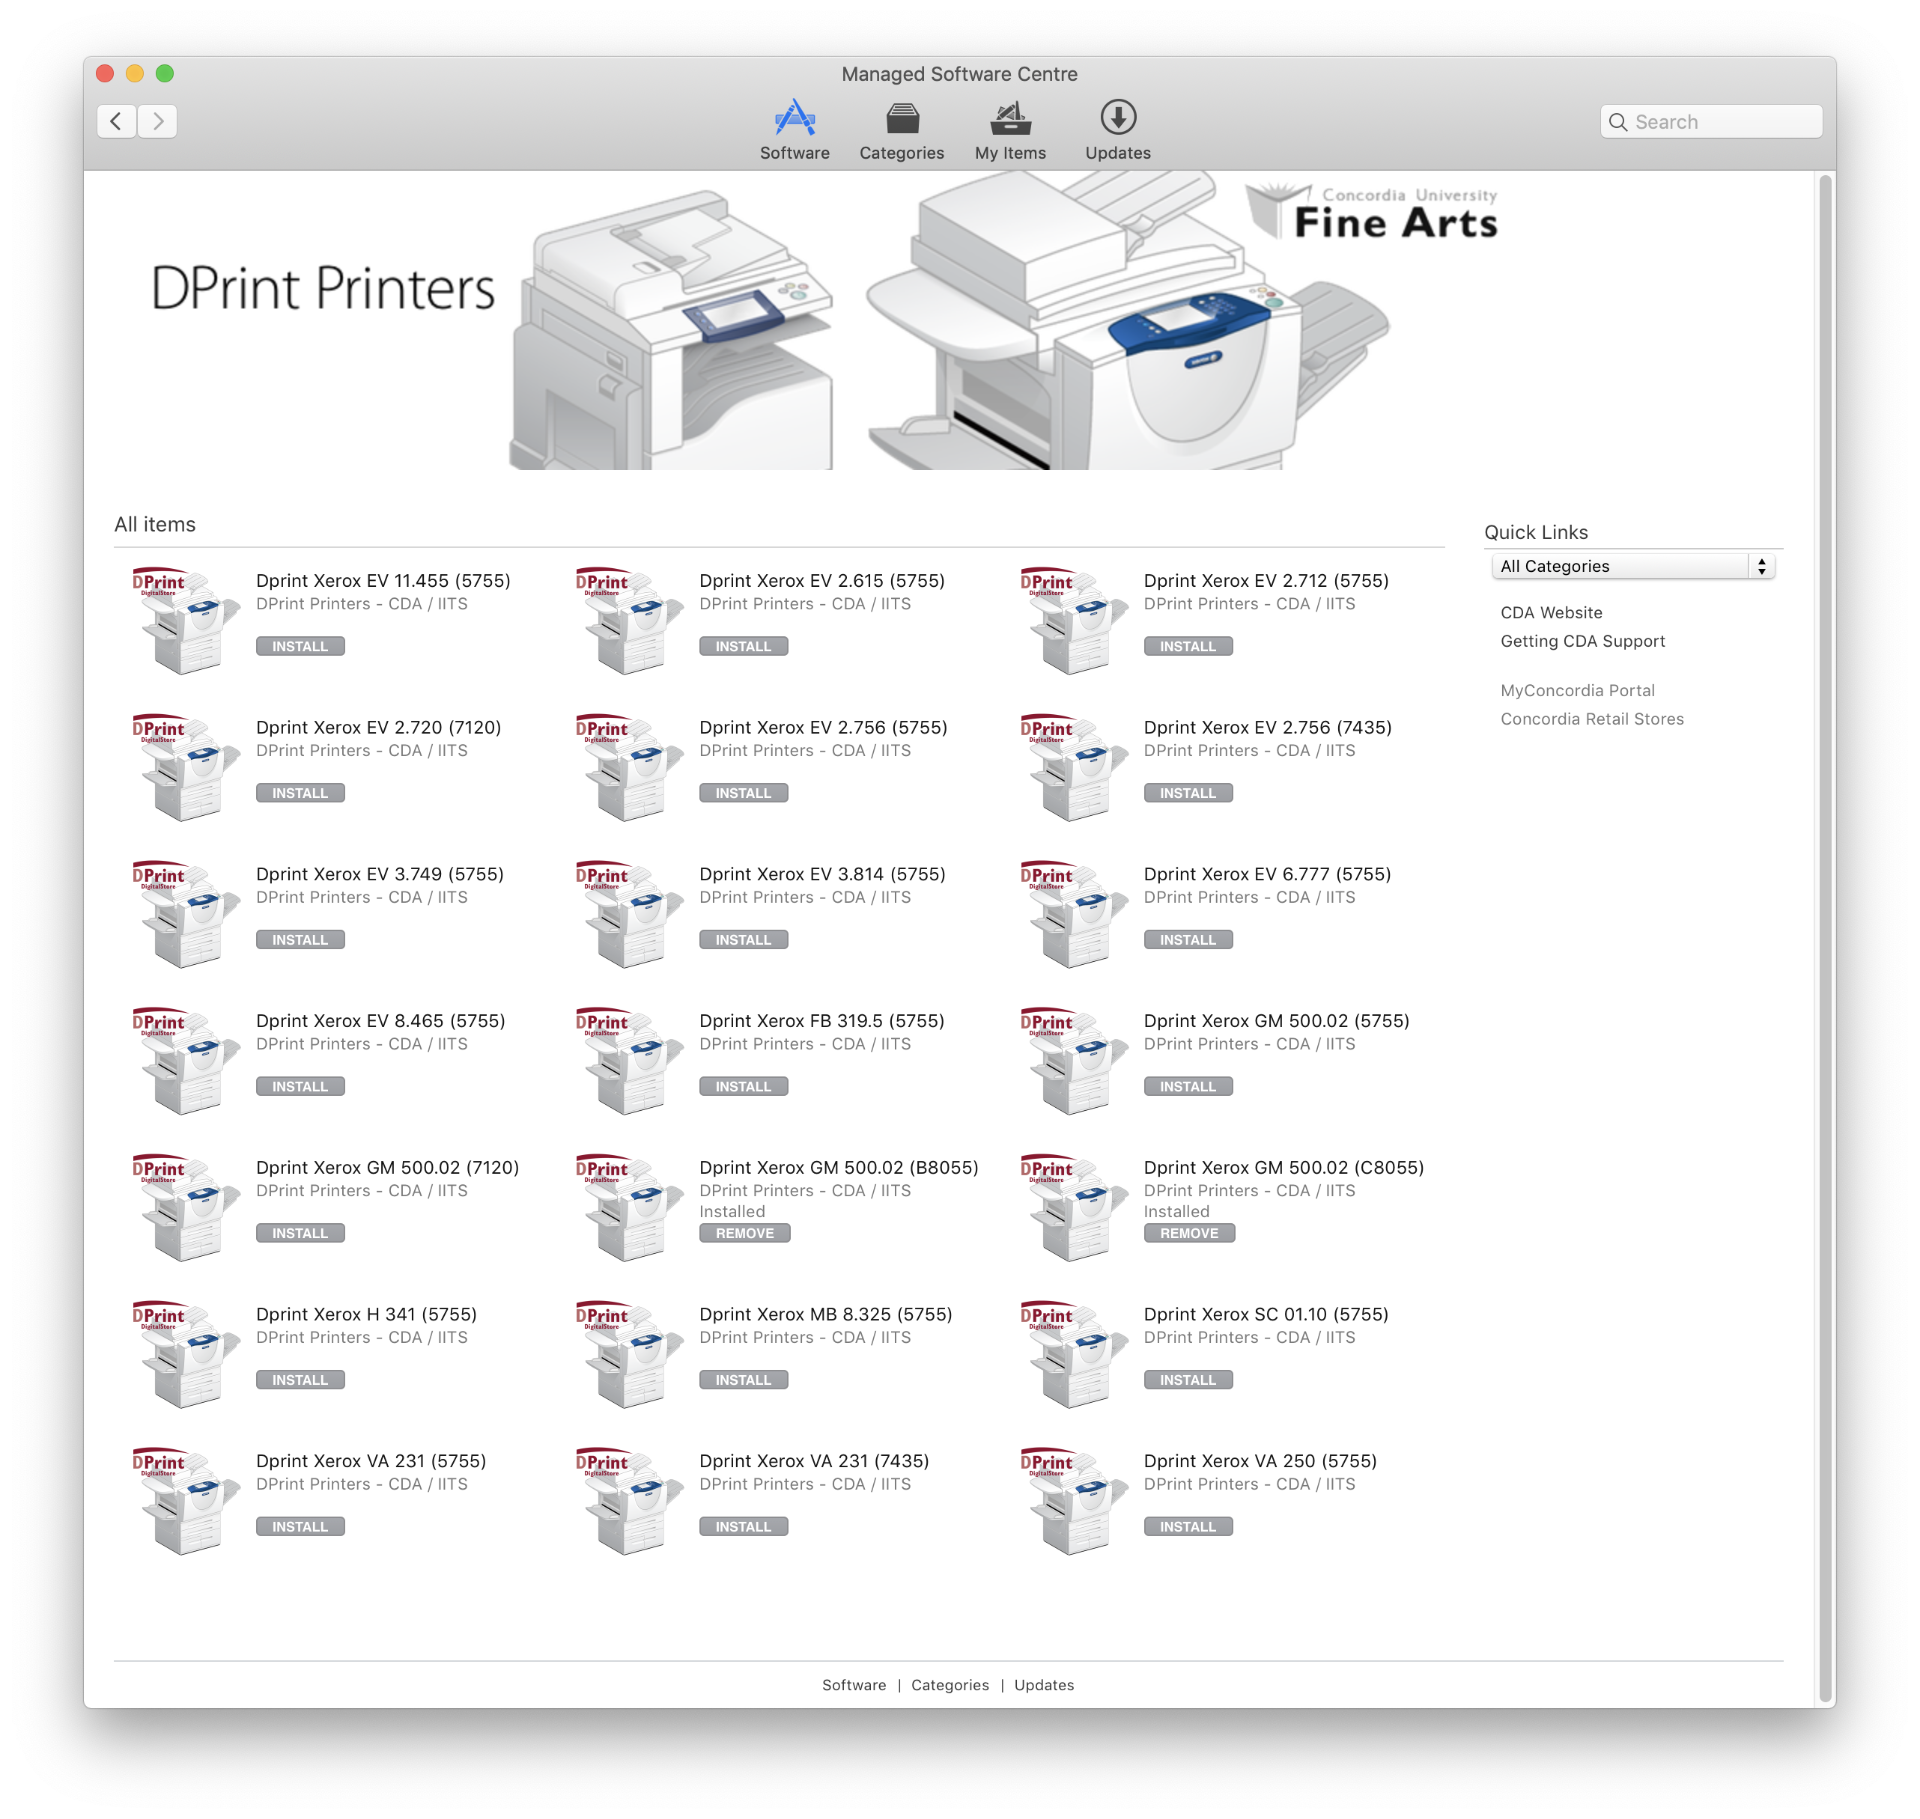Click the printer icon for Dprint Xerox GM 500.02 (C8055)

1073,1207
